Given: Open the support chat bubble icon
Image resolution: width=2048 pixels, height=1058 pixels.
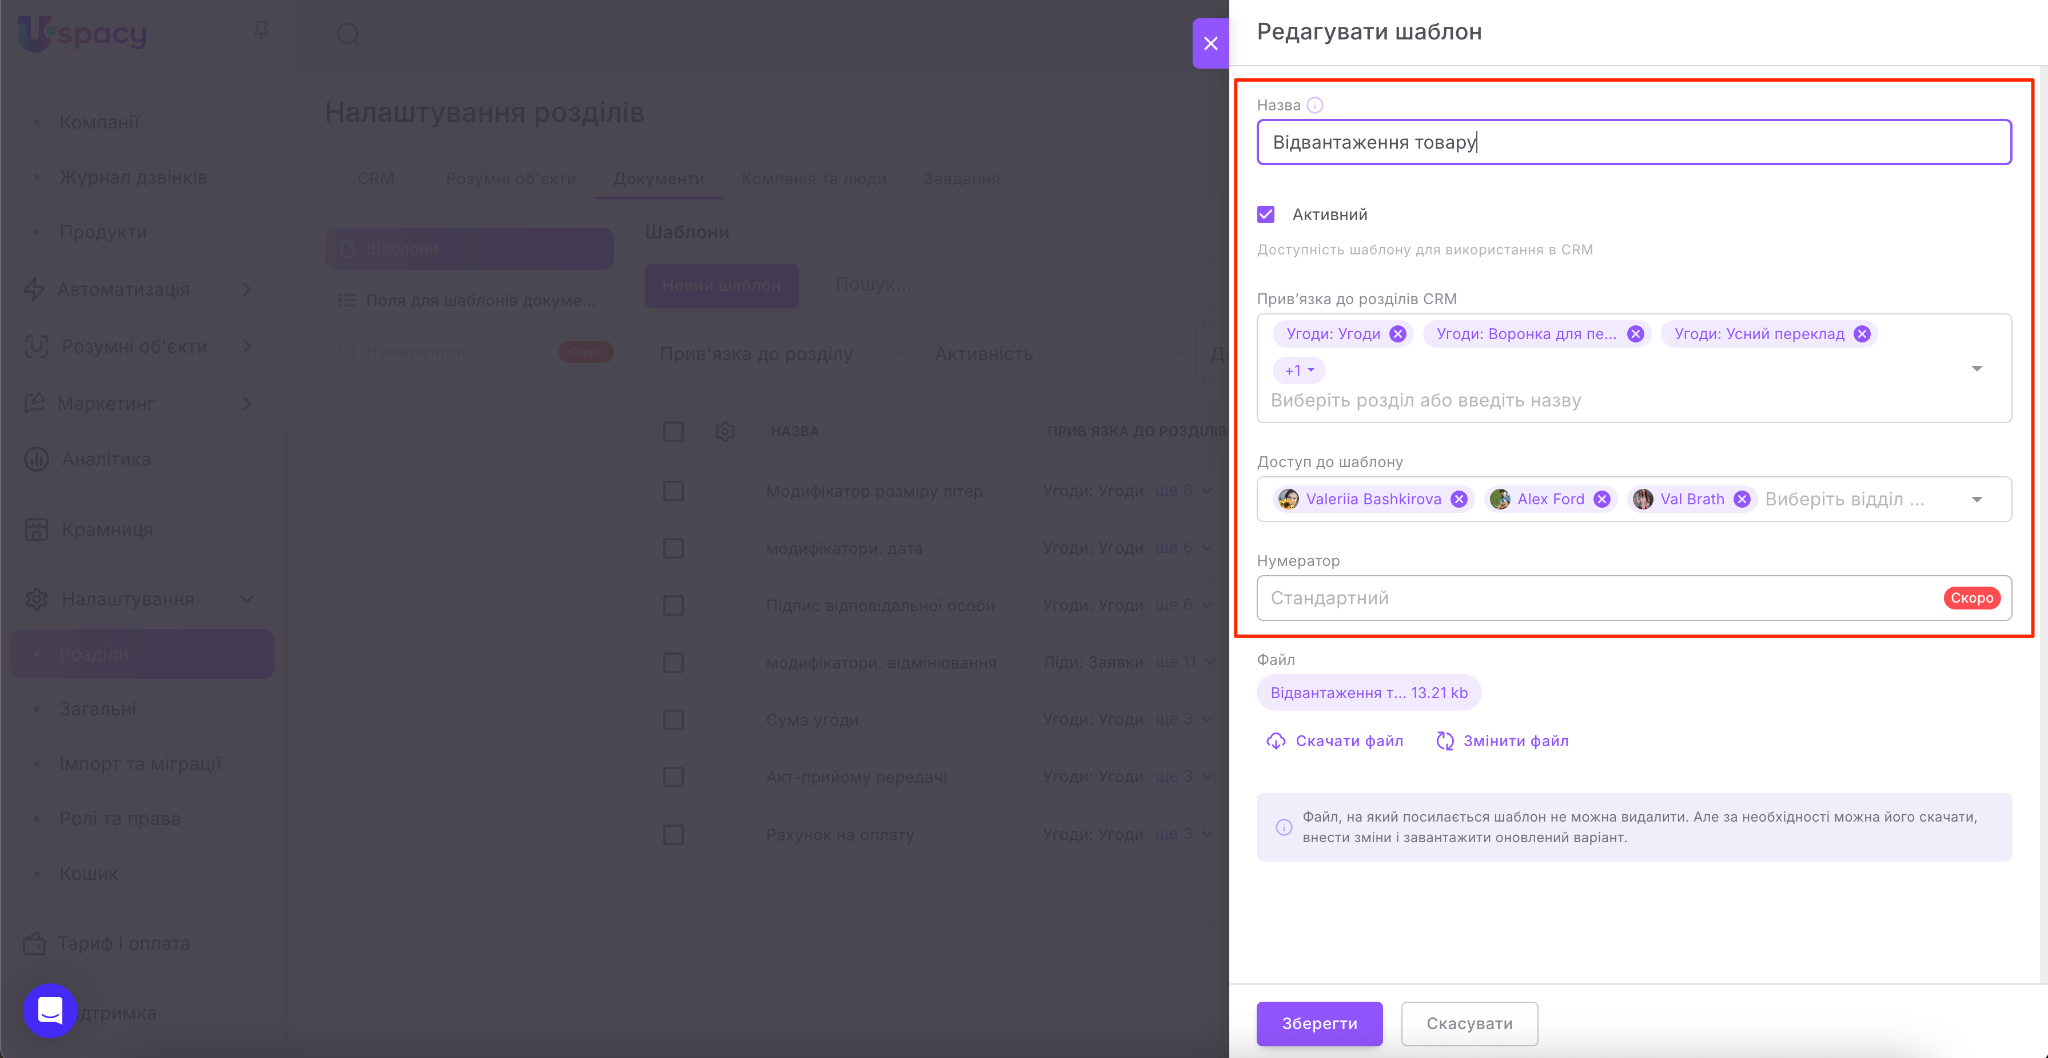Looking at the screenshot, I should coord(50,1011).
